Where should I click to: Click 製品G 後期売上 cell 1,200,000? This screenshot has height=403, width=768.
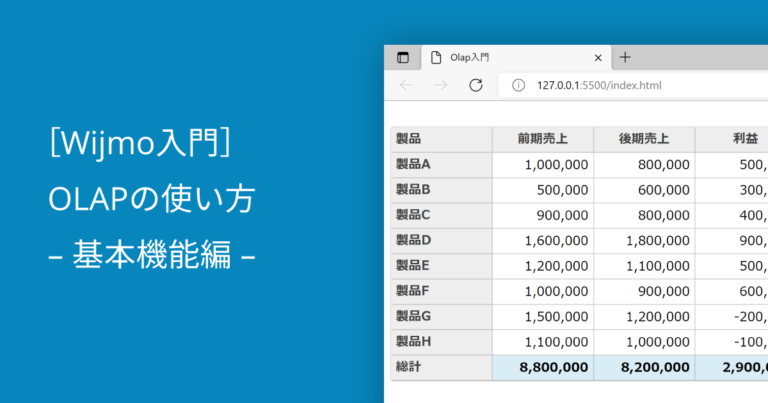tap(644, 316)
